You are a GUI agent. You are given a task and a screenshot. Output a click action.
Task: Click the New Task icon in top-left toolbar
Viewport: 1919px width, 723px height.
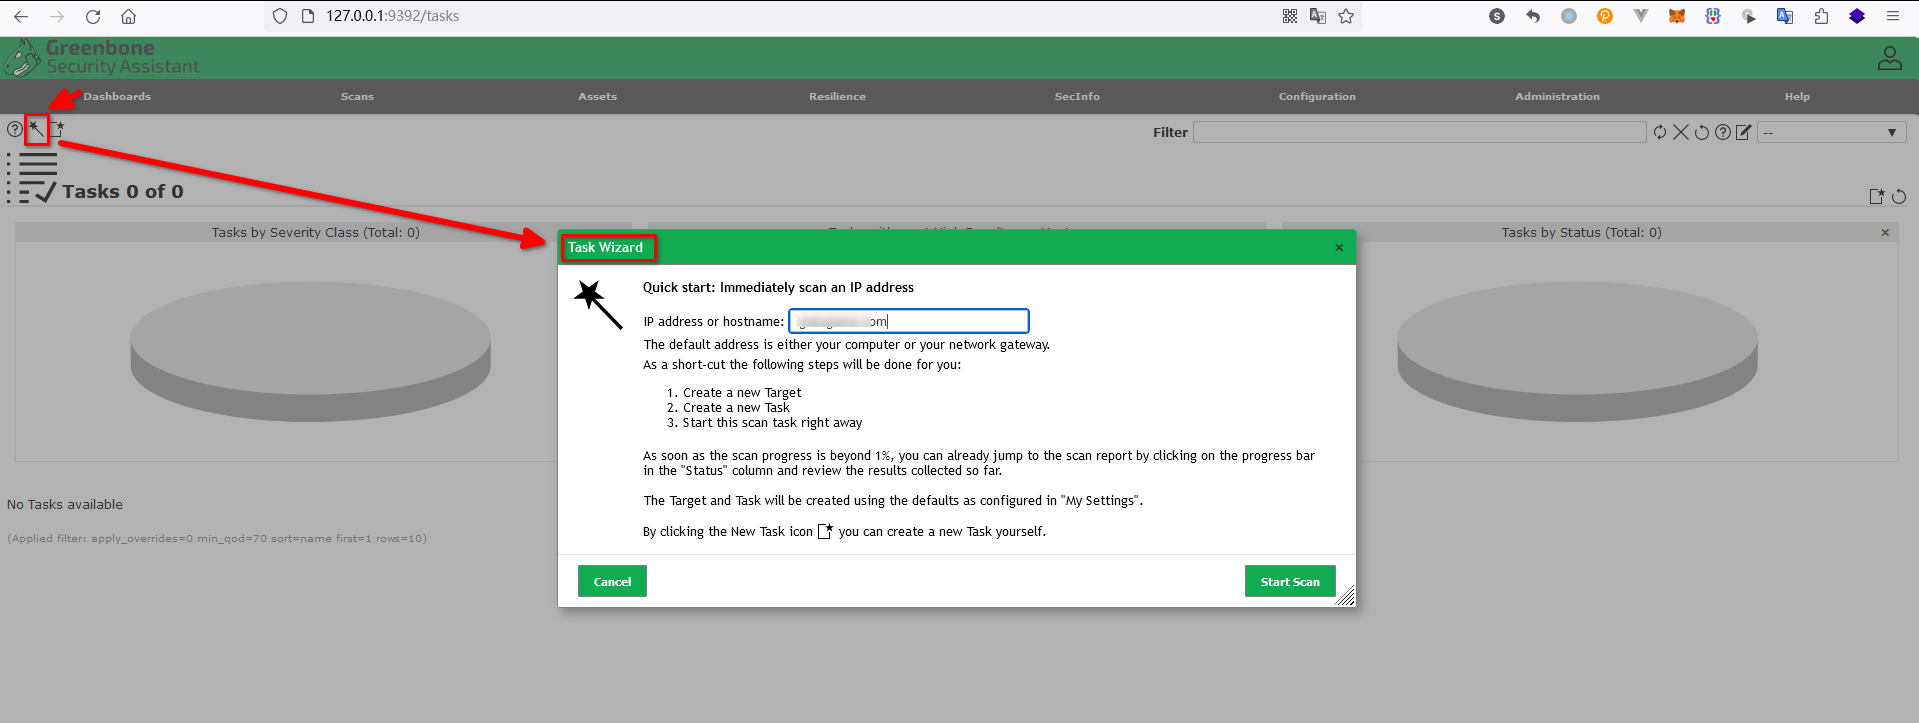58,129
